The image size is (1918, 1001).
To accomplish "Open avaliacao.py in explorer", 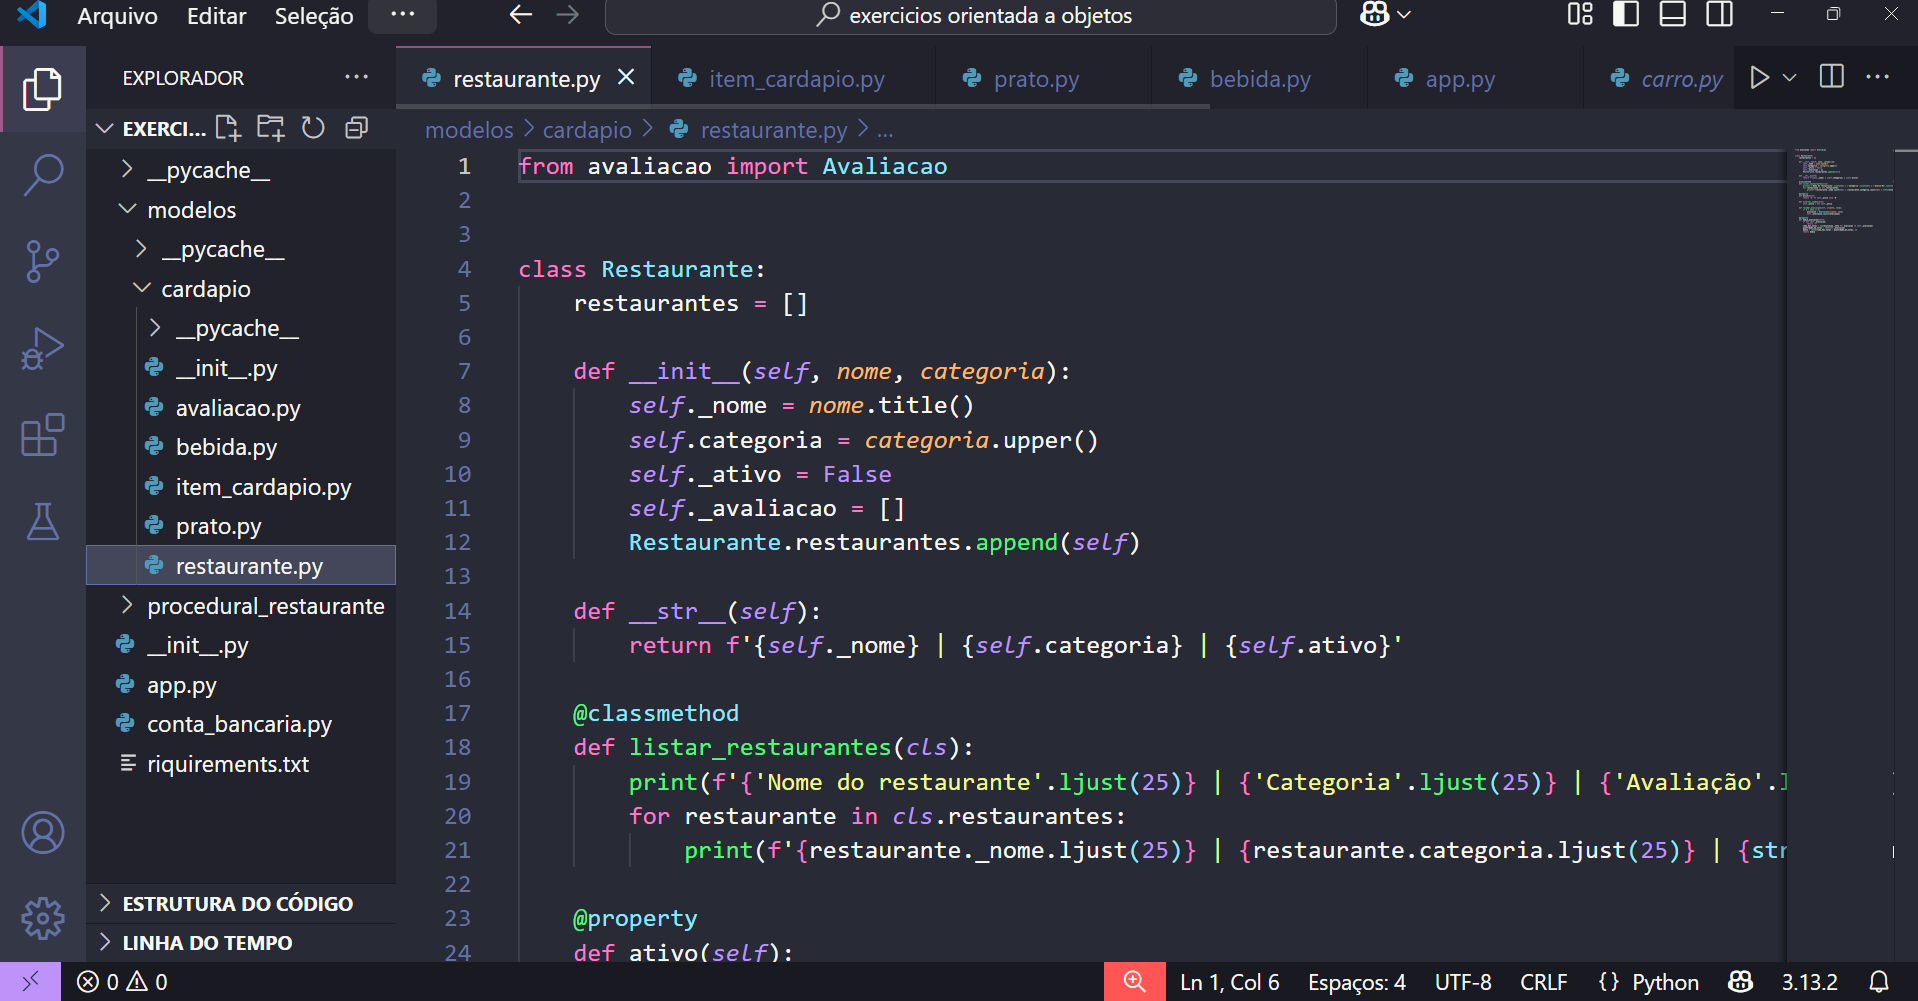I will [x=240, y=408].
